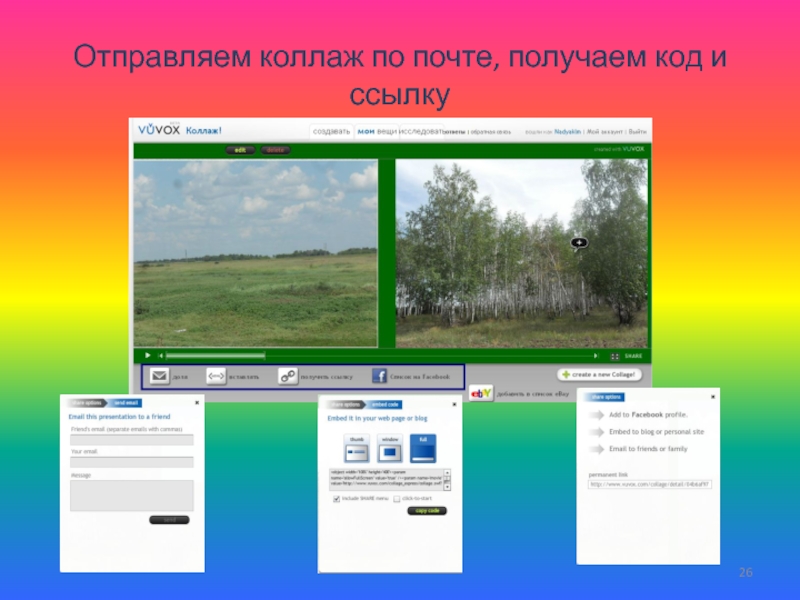Click the delete button above collage
This screenshot has height=600, width=800.
tap(275, 150)
